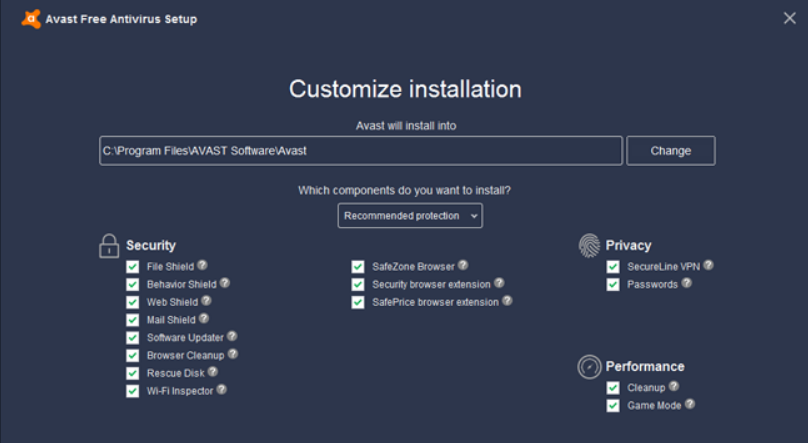Click the Security section heading
The image size is (808, 443).
(x=151, y=246)
